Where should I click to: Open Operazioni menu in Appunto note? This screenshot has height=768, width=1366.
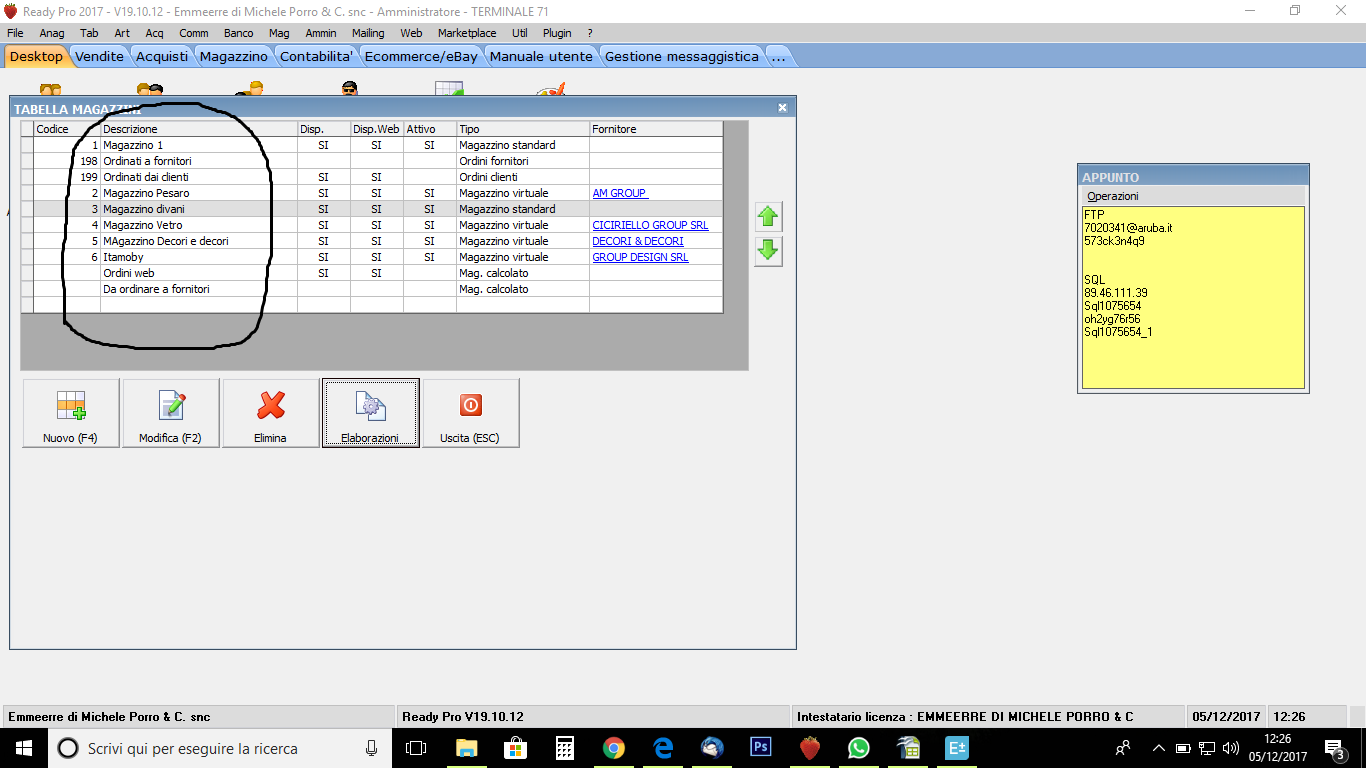[1113, 196]
